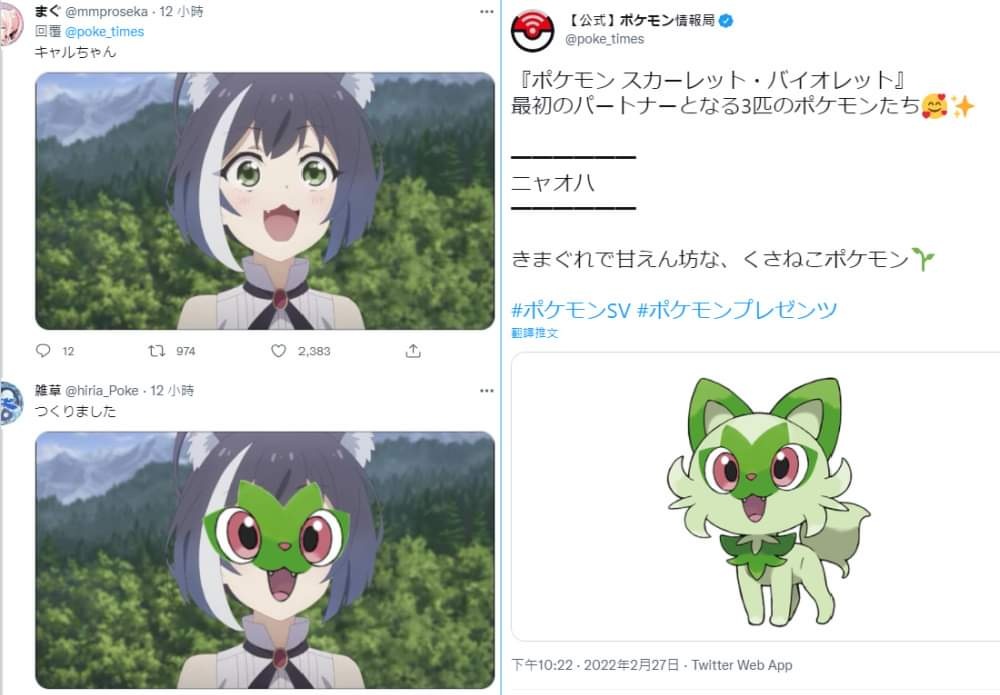Image resolution: width=1000 pixels, height=695 pixels.
Task: Open hashtag #ポケモンプレゼンツ
Action: point(737,310)
